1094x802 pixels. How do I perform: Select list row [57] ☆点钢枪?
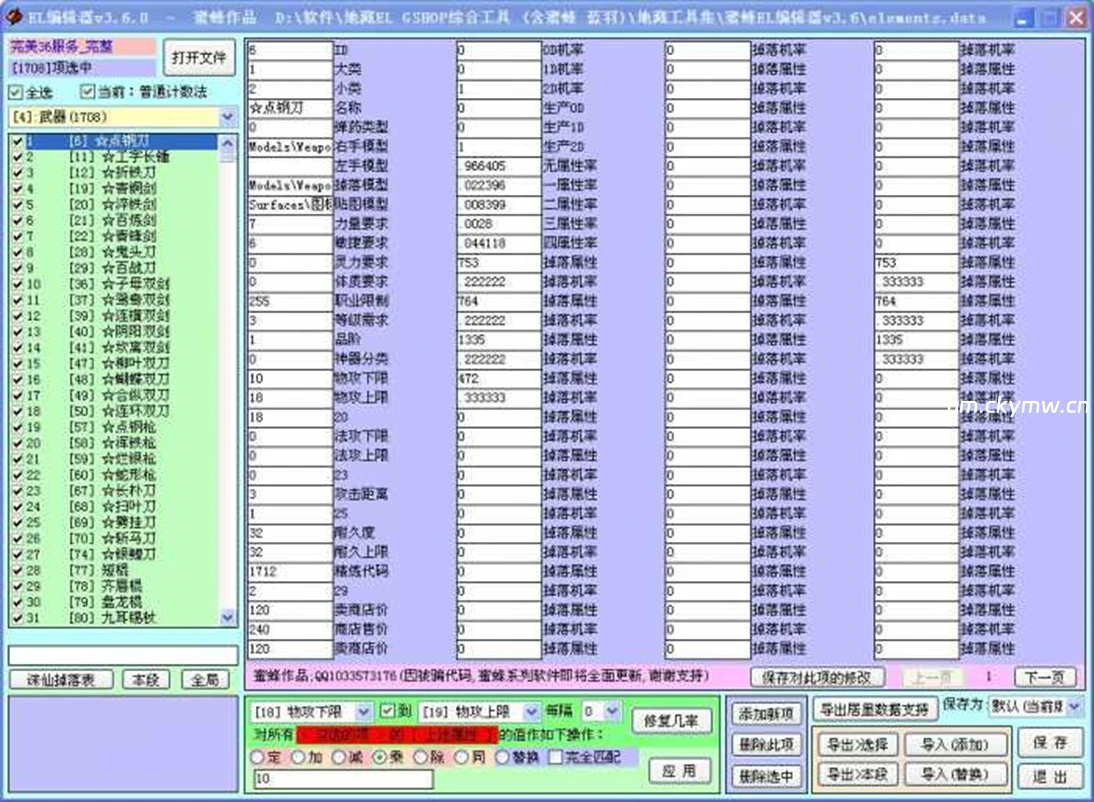point(114,427)
